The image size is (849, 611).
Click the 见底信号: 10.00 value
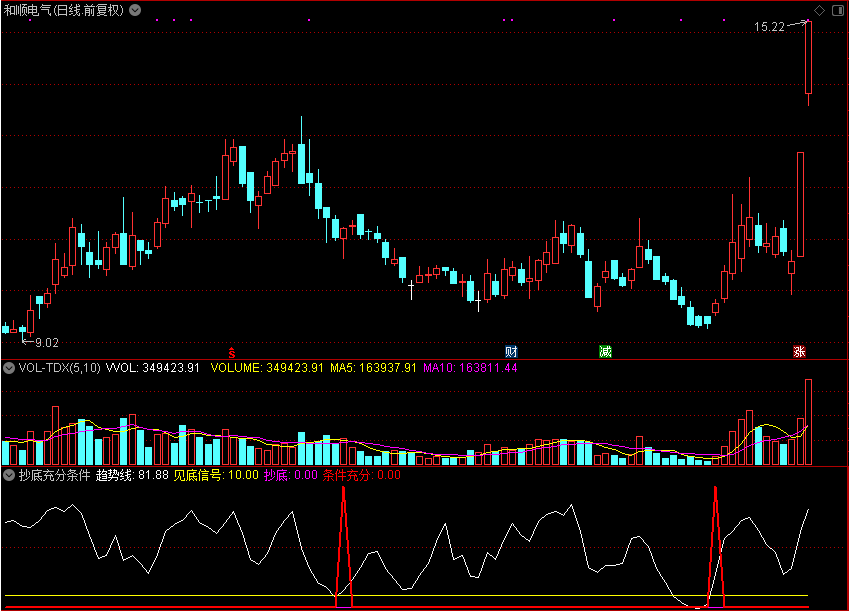[216, 476]
